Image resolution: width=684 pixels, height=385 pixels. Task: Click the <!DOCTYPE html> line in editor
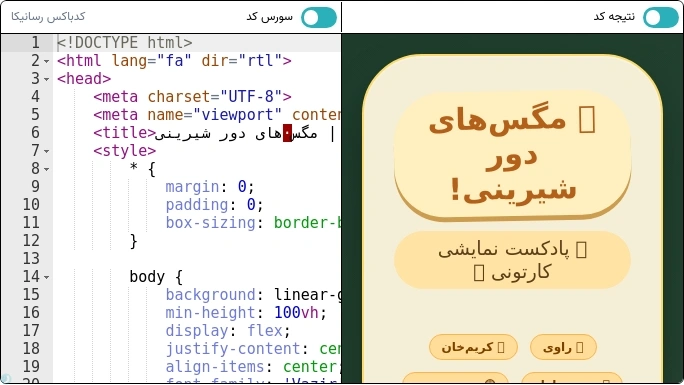click(125, 43)
